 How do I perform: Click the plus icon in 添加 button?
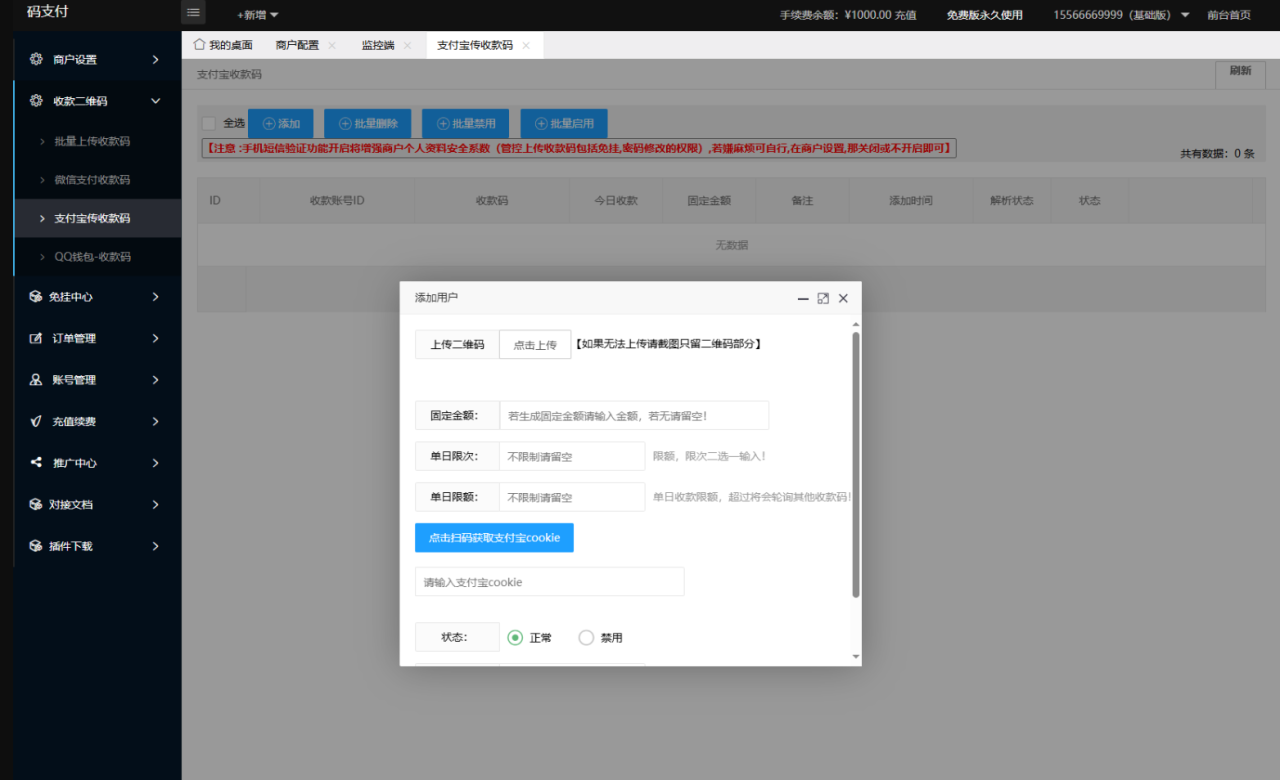[269, 124]
